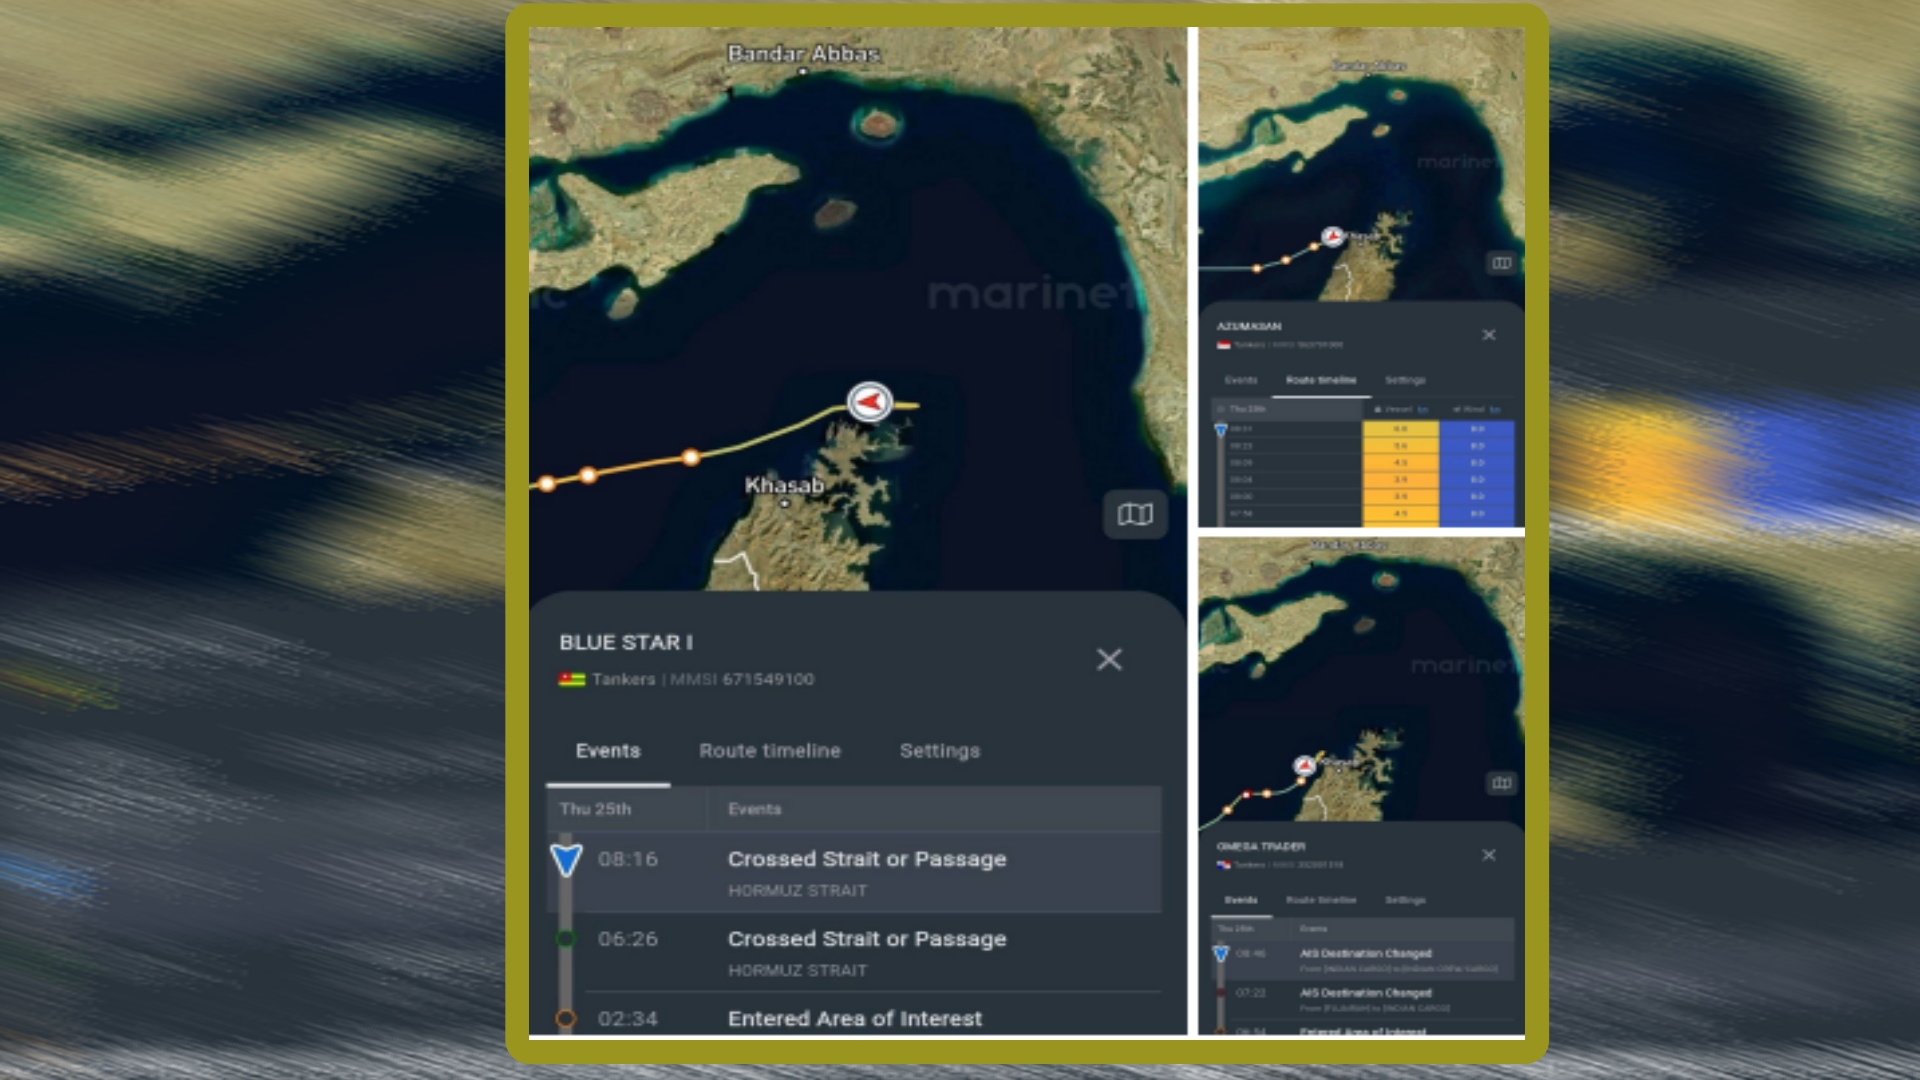Screen dimensions: 1920x1080
Task: Open Settings tab in BLUE STAR I panel
Action: 940,751
